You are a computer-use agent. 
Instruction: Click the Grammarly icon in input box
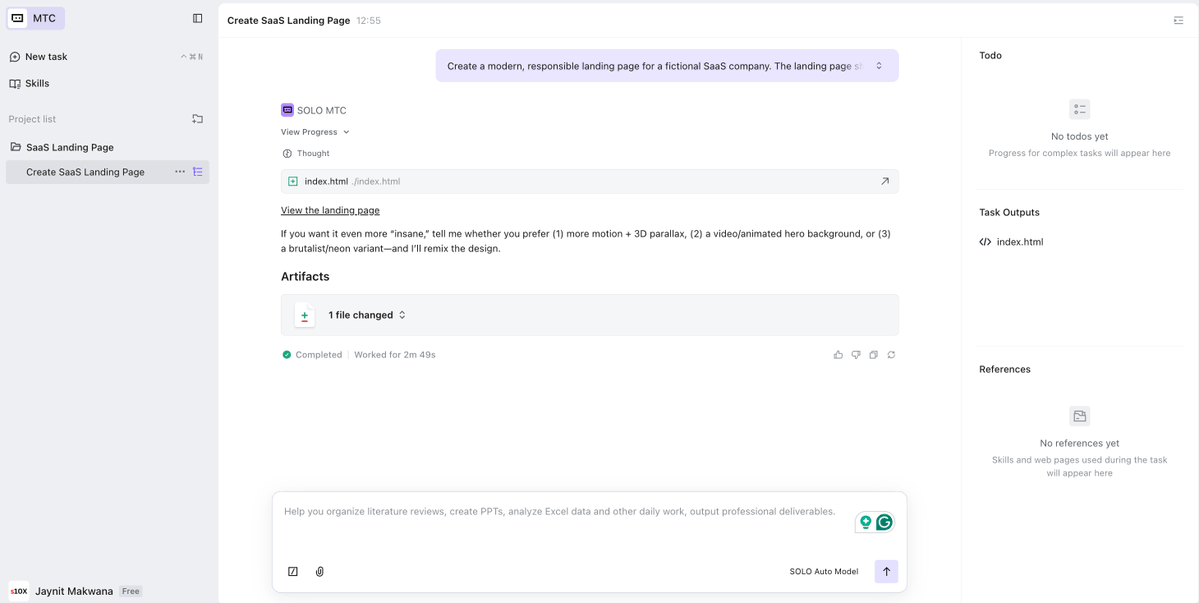[x=885, y=522]
